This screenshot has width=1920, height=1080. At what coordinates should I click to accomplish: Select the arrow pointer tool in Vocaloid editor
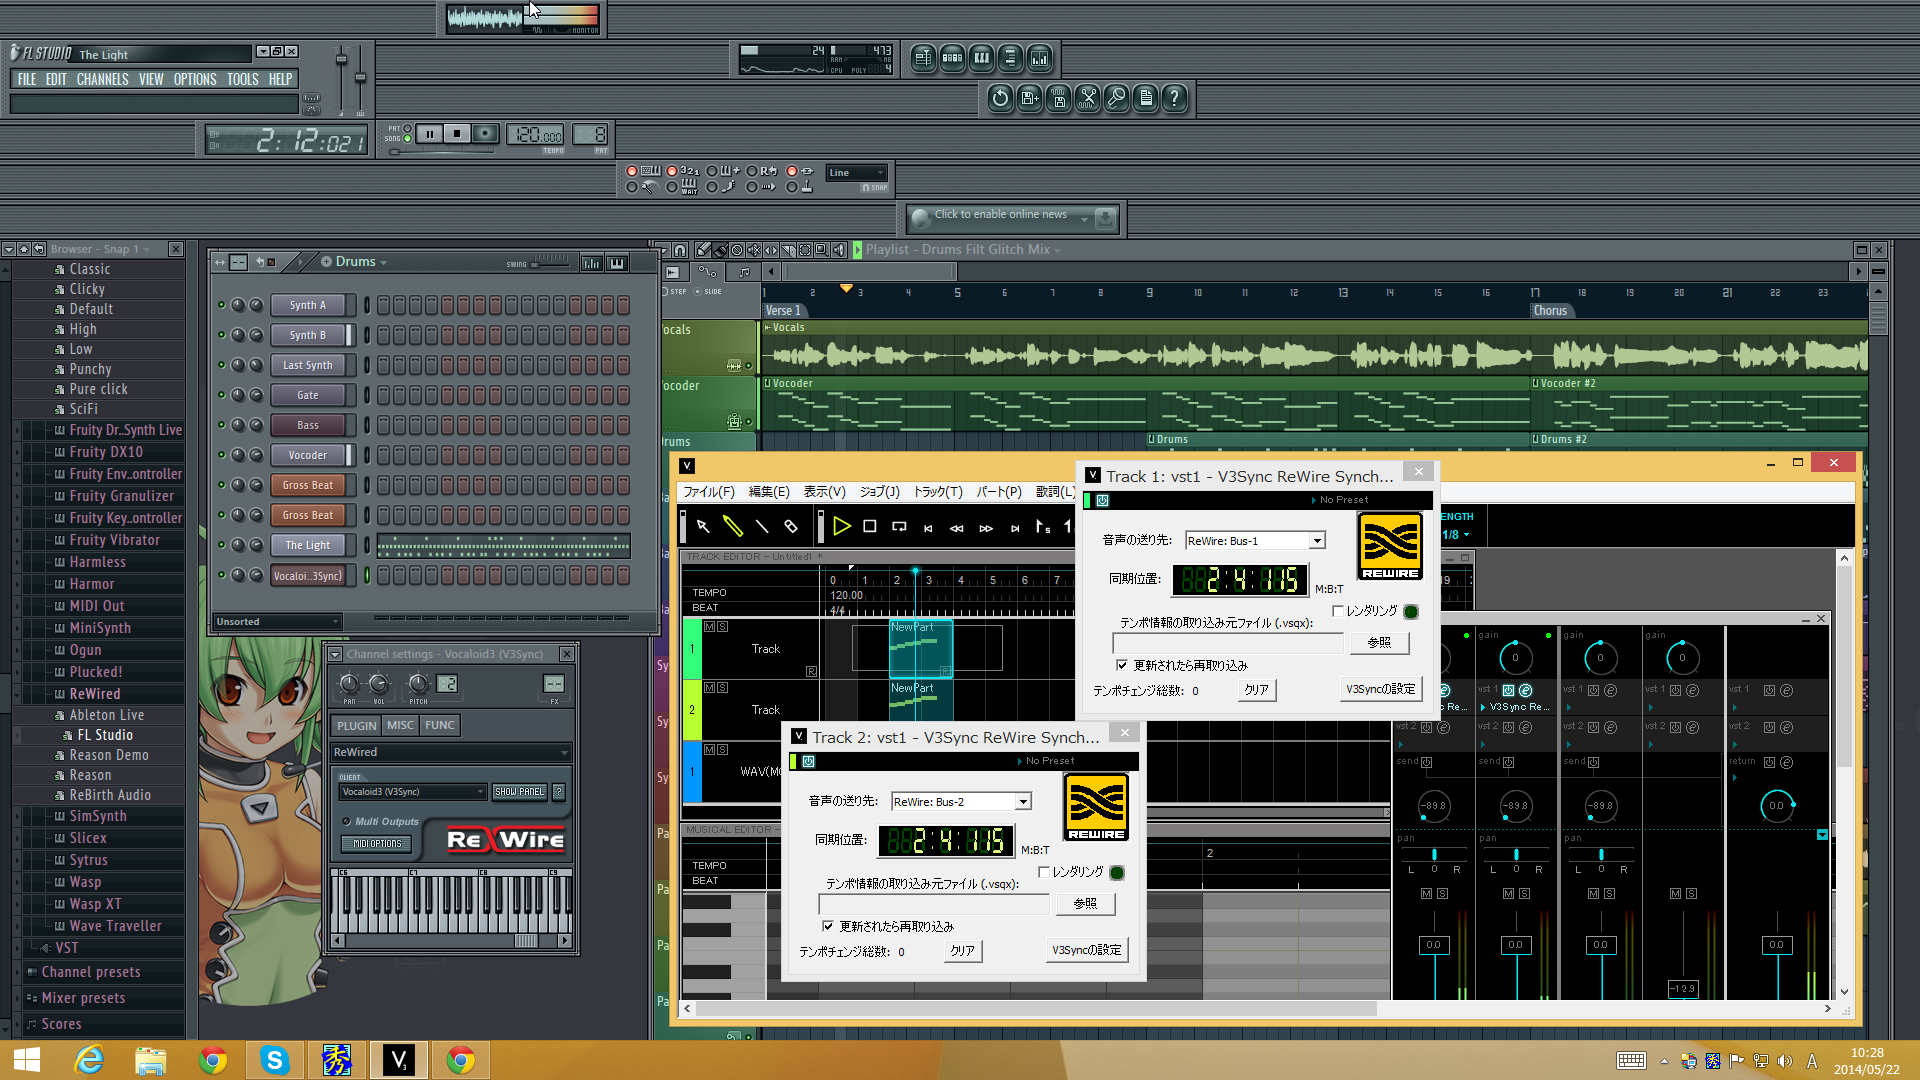click(x=703, y=526)
